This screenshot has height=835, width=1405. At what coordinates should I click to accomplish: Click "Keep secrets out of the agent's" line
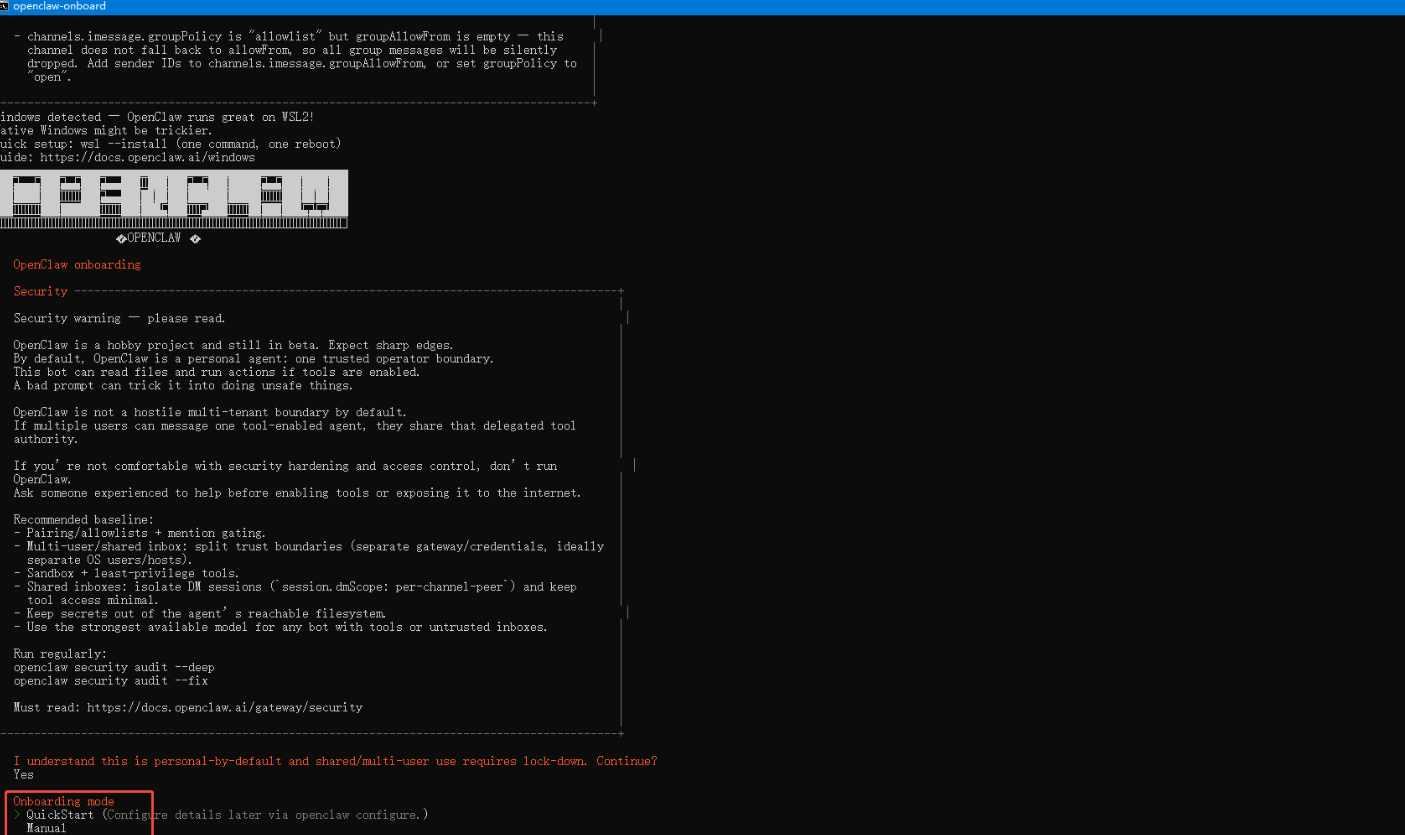[200, 613]
